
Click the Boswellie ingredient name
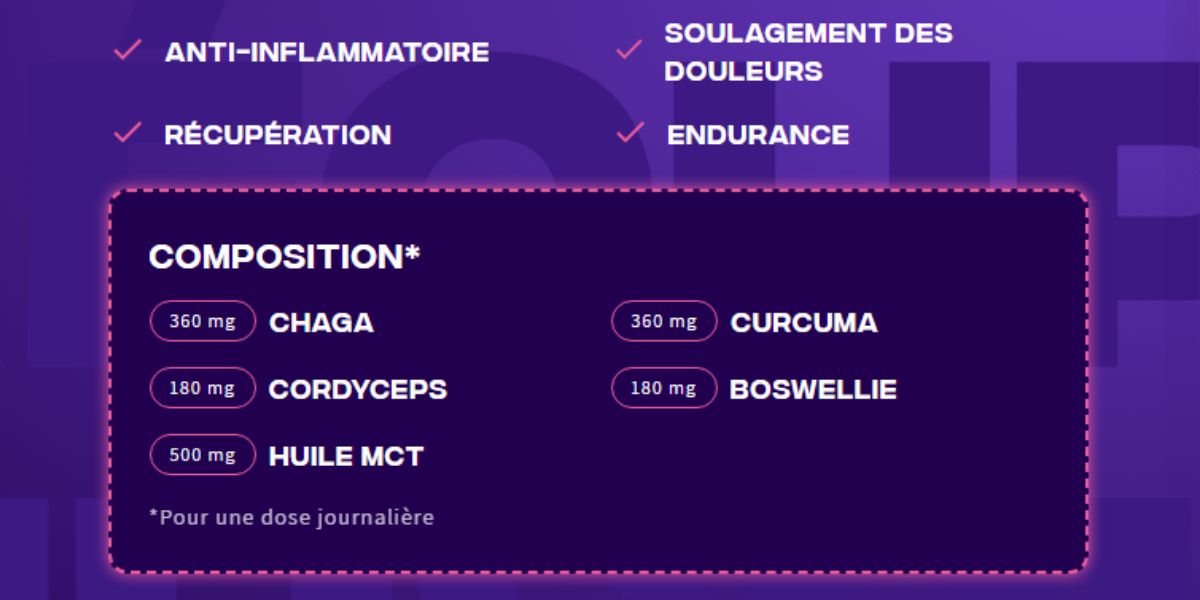click(x=813, y=389)
